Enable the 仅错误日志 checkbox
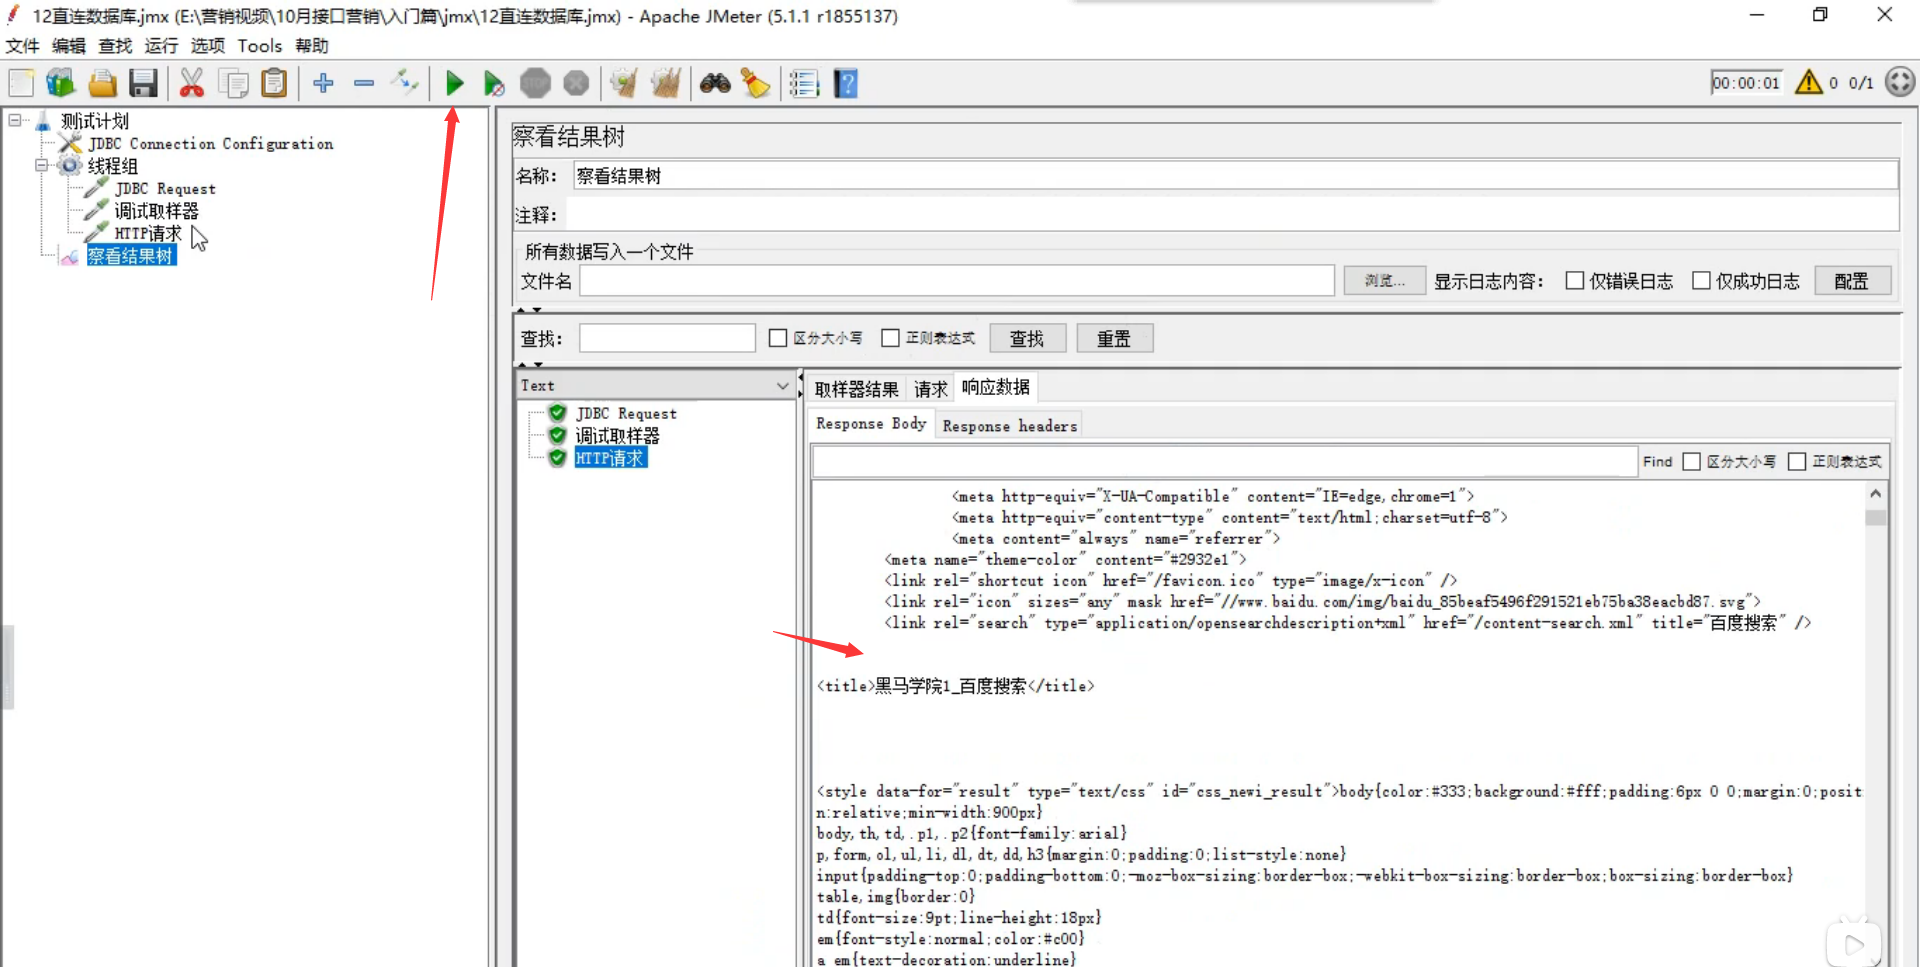Viewport: 1920px width, 967px height. point(1574,281)
